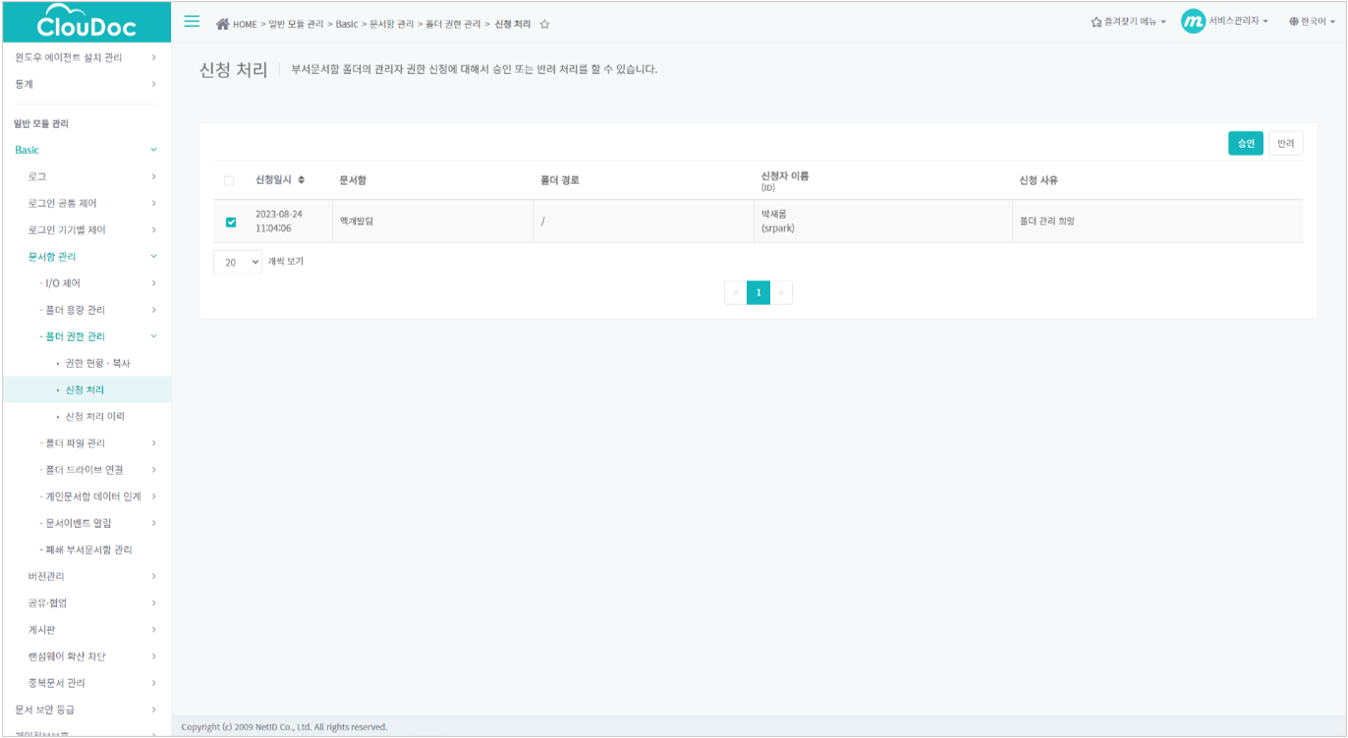Collapse the Basic section chevron
1348x738 pixels.
(x=153, y=150)
